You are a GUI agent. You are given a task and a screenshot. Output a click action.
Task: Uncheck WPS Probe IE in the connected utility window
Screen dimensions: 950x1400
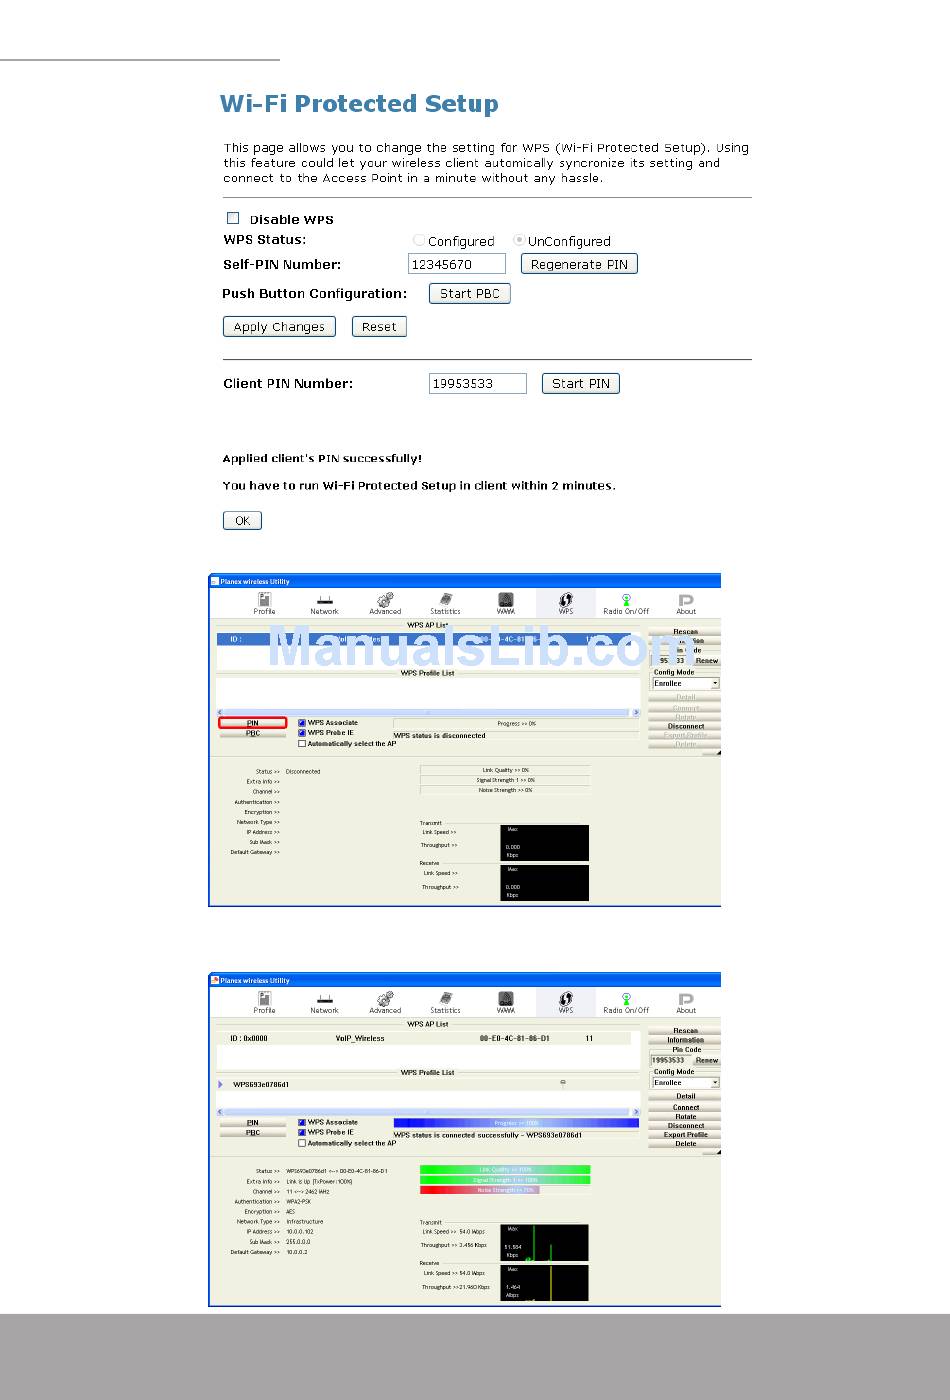[x=302, y=1132]
